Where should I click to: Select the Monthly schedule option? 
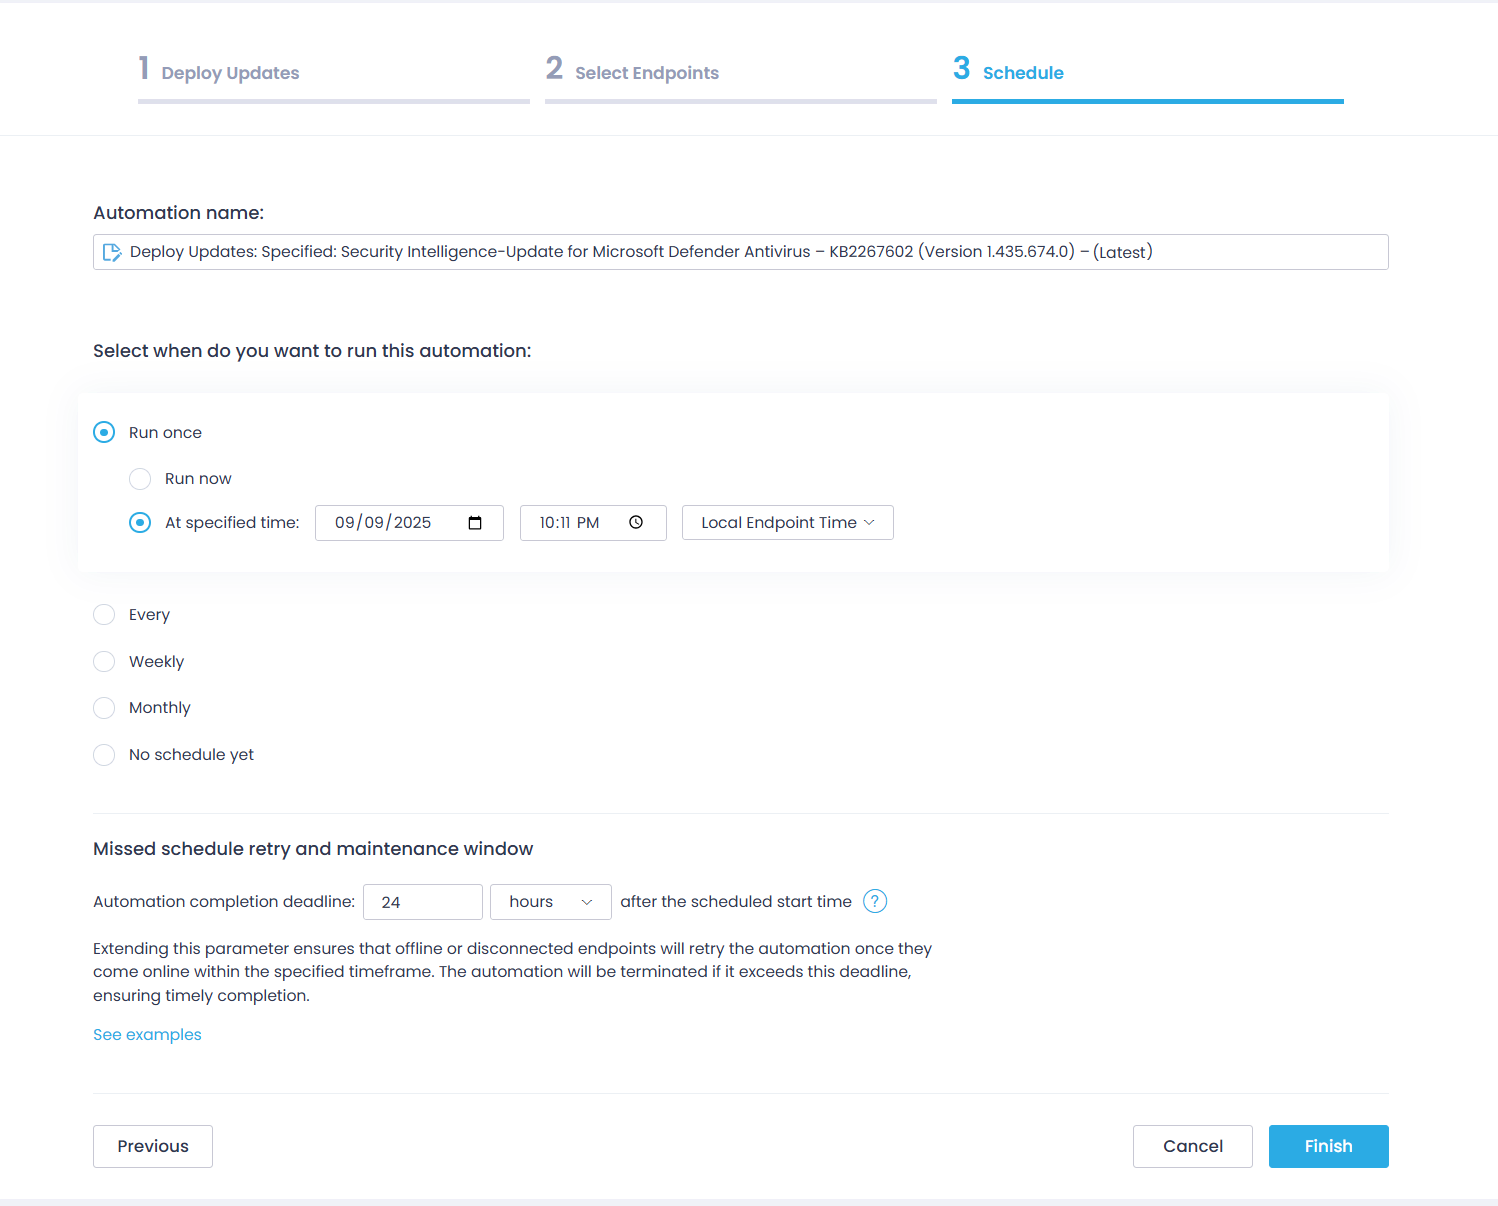[104, 708]
